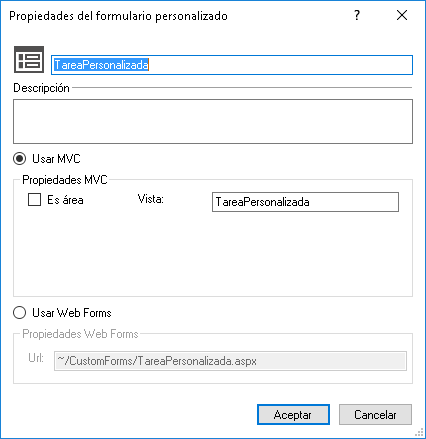Click the Es área label text

point(65,200)
